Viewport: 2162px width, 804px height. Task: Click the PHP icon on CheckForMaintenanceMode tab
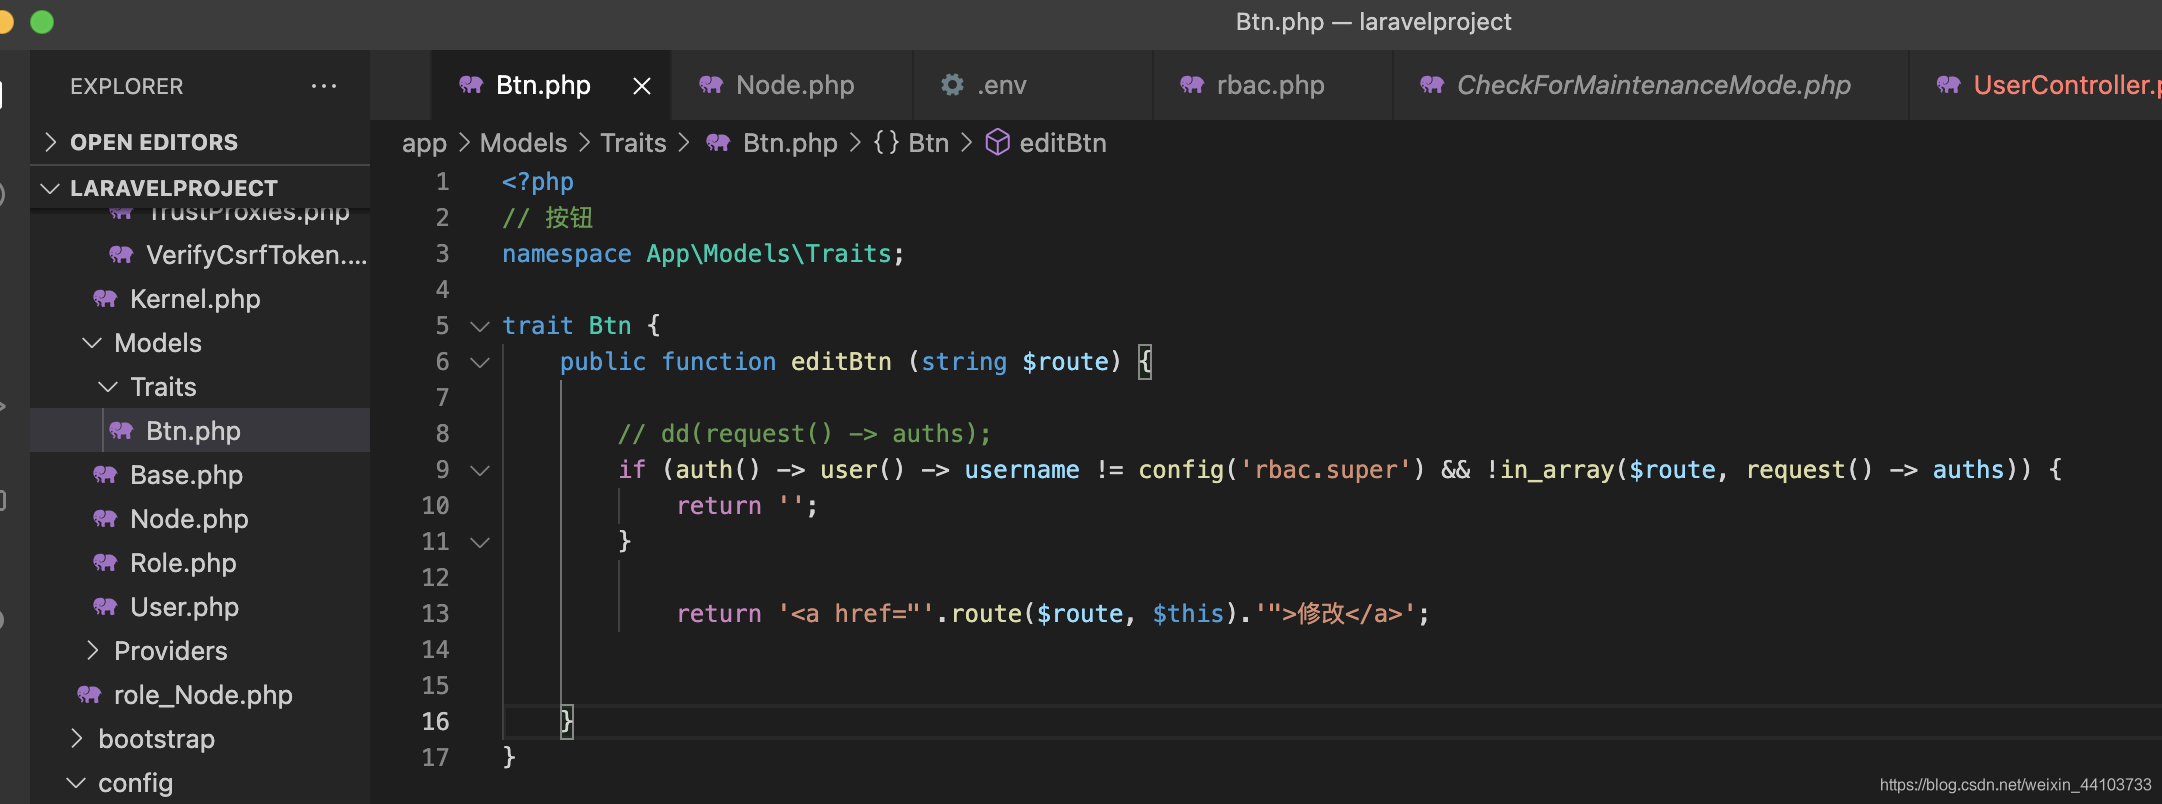pyautogui.click(x=1432, y=85)
